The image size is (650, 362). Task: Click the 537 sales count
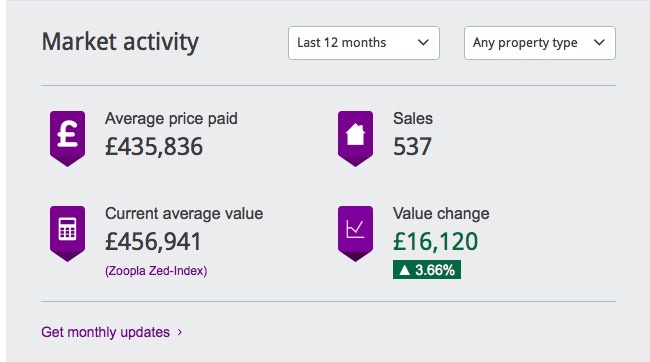click(x=412, y=146)
